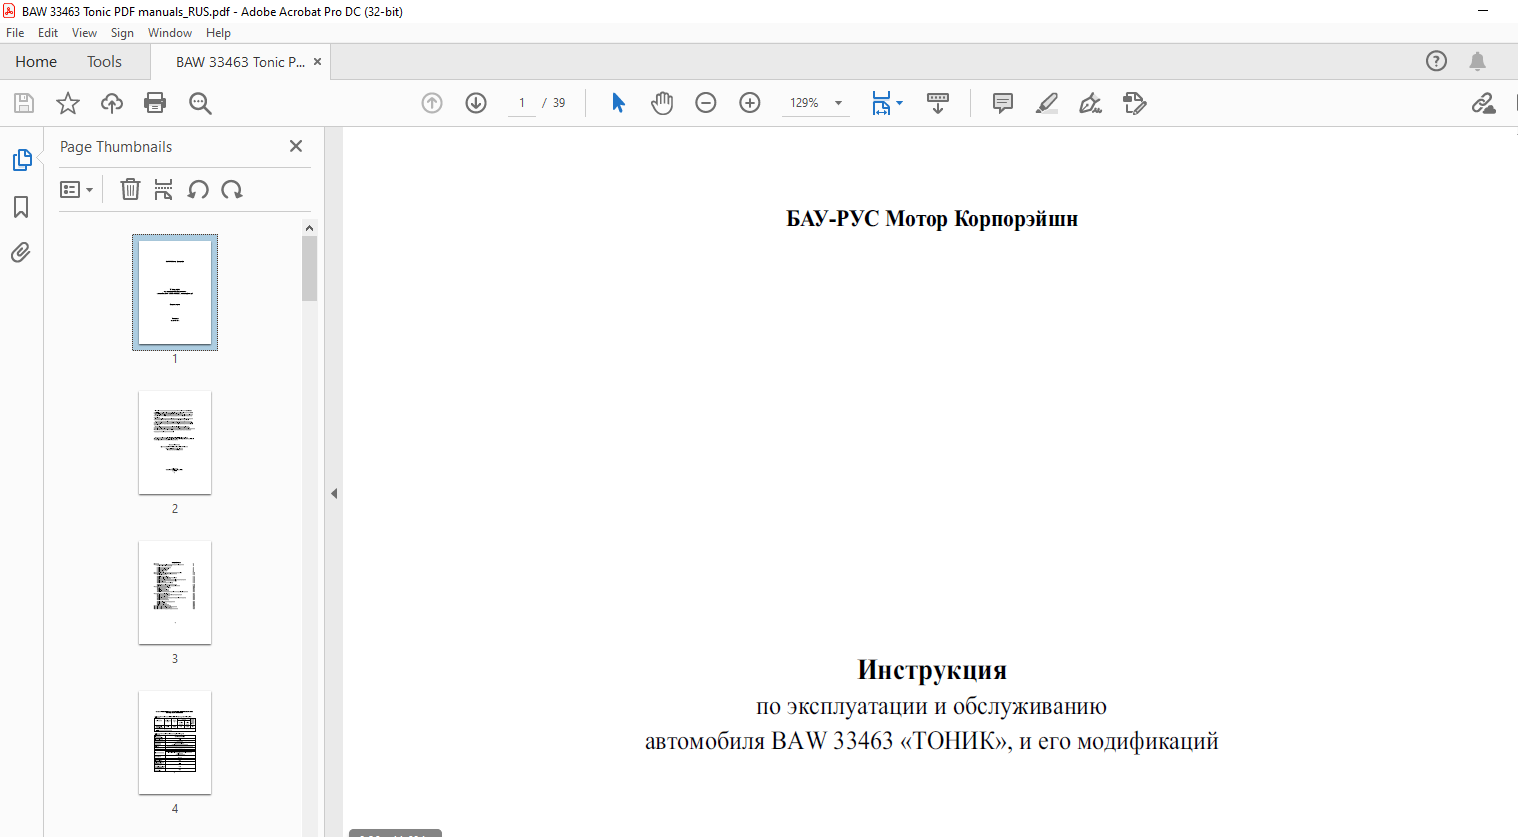Add a comment sticky note

1003,103
